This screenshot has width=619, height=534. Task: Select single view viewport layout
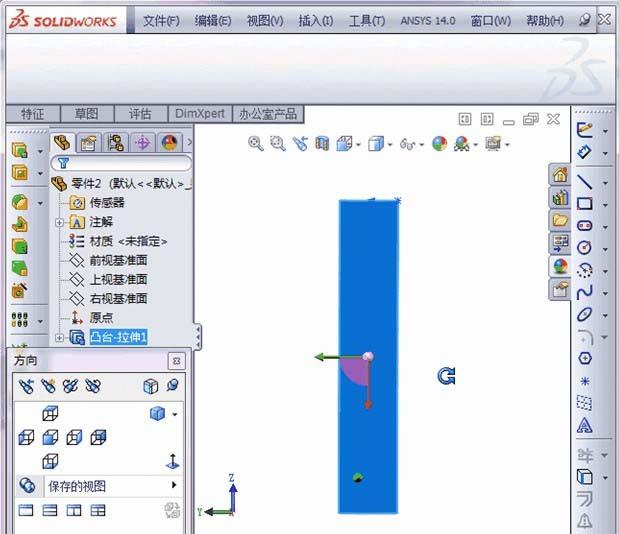coord(26,511)
